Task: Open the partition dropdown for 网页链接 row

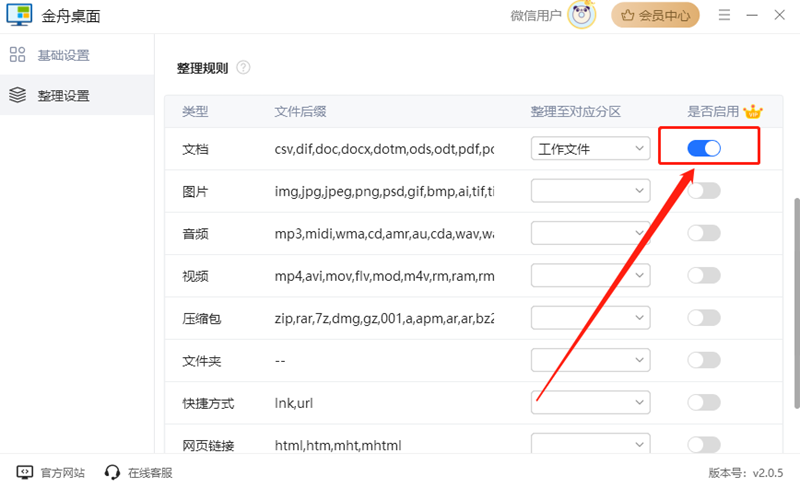Action: point(590,443)
